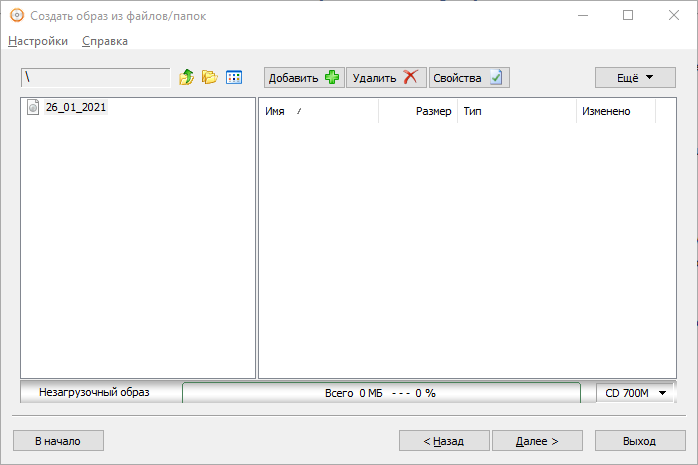Maximize the window
This screenshot has width=698, height=465.
click(628, 16)
